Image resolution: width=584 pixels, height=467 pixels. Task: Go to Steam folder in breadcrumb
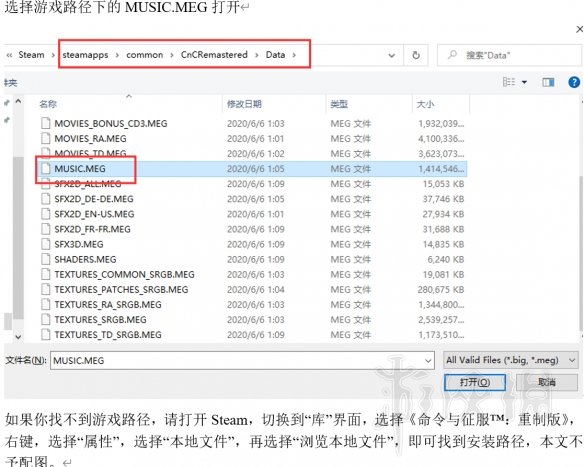[x=31, y=55]
